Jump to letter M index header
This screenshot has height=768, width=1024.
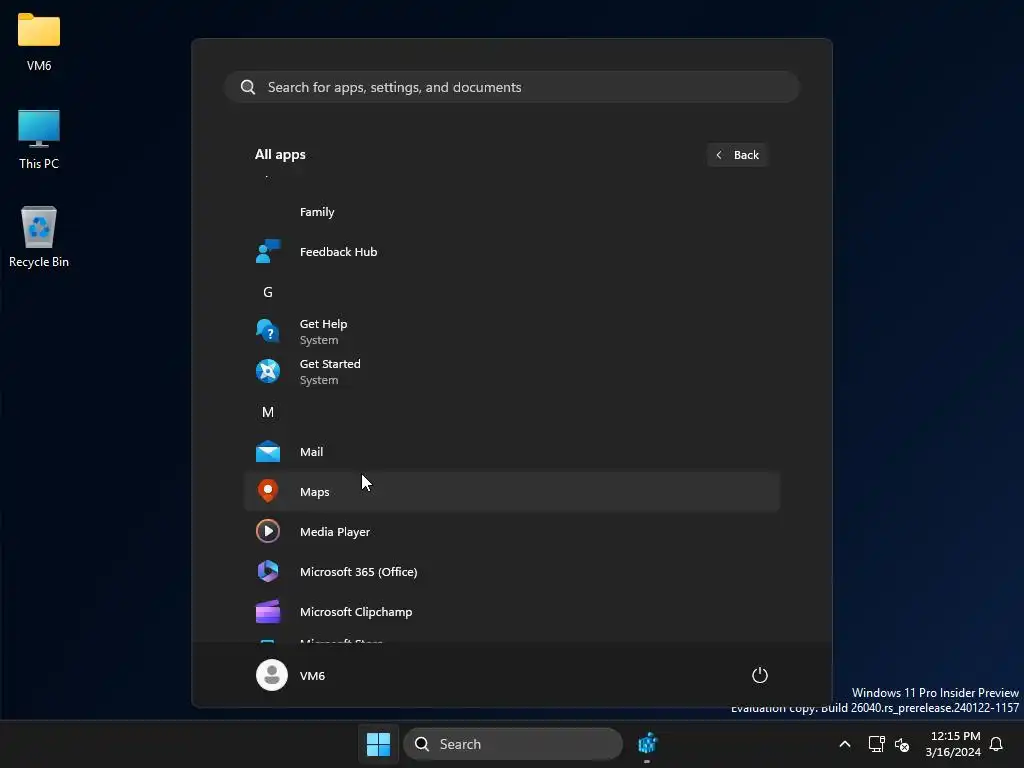click(x=268, y=412)
